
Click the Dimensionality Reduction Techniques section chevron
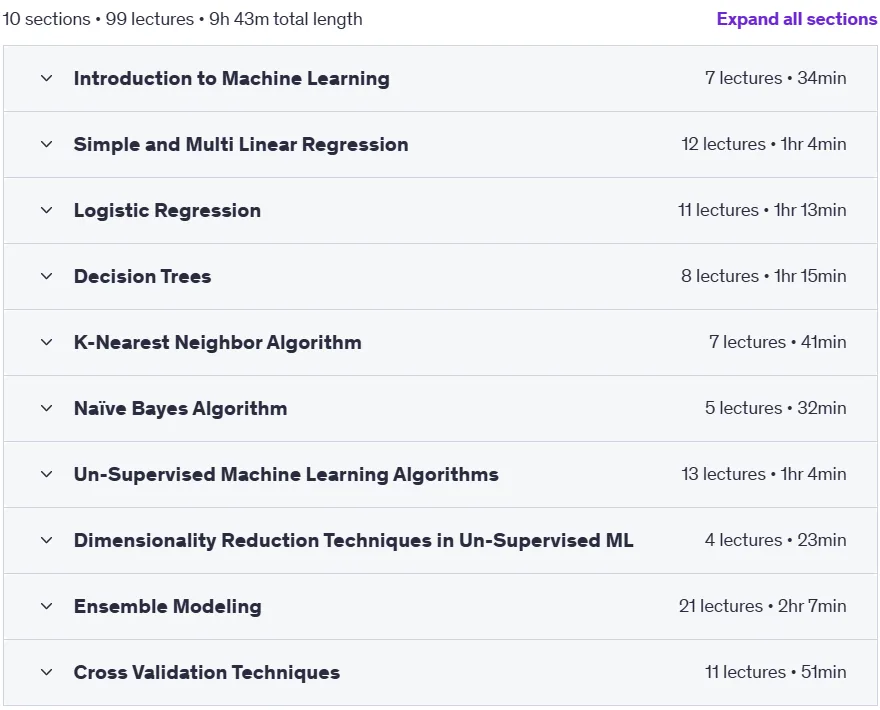(x=47, y=540)
